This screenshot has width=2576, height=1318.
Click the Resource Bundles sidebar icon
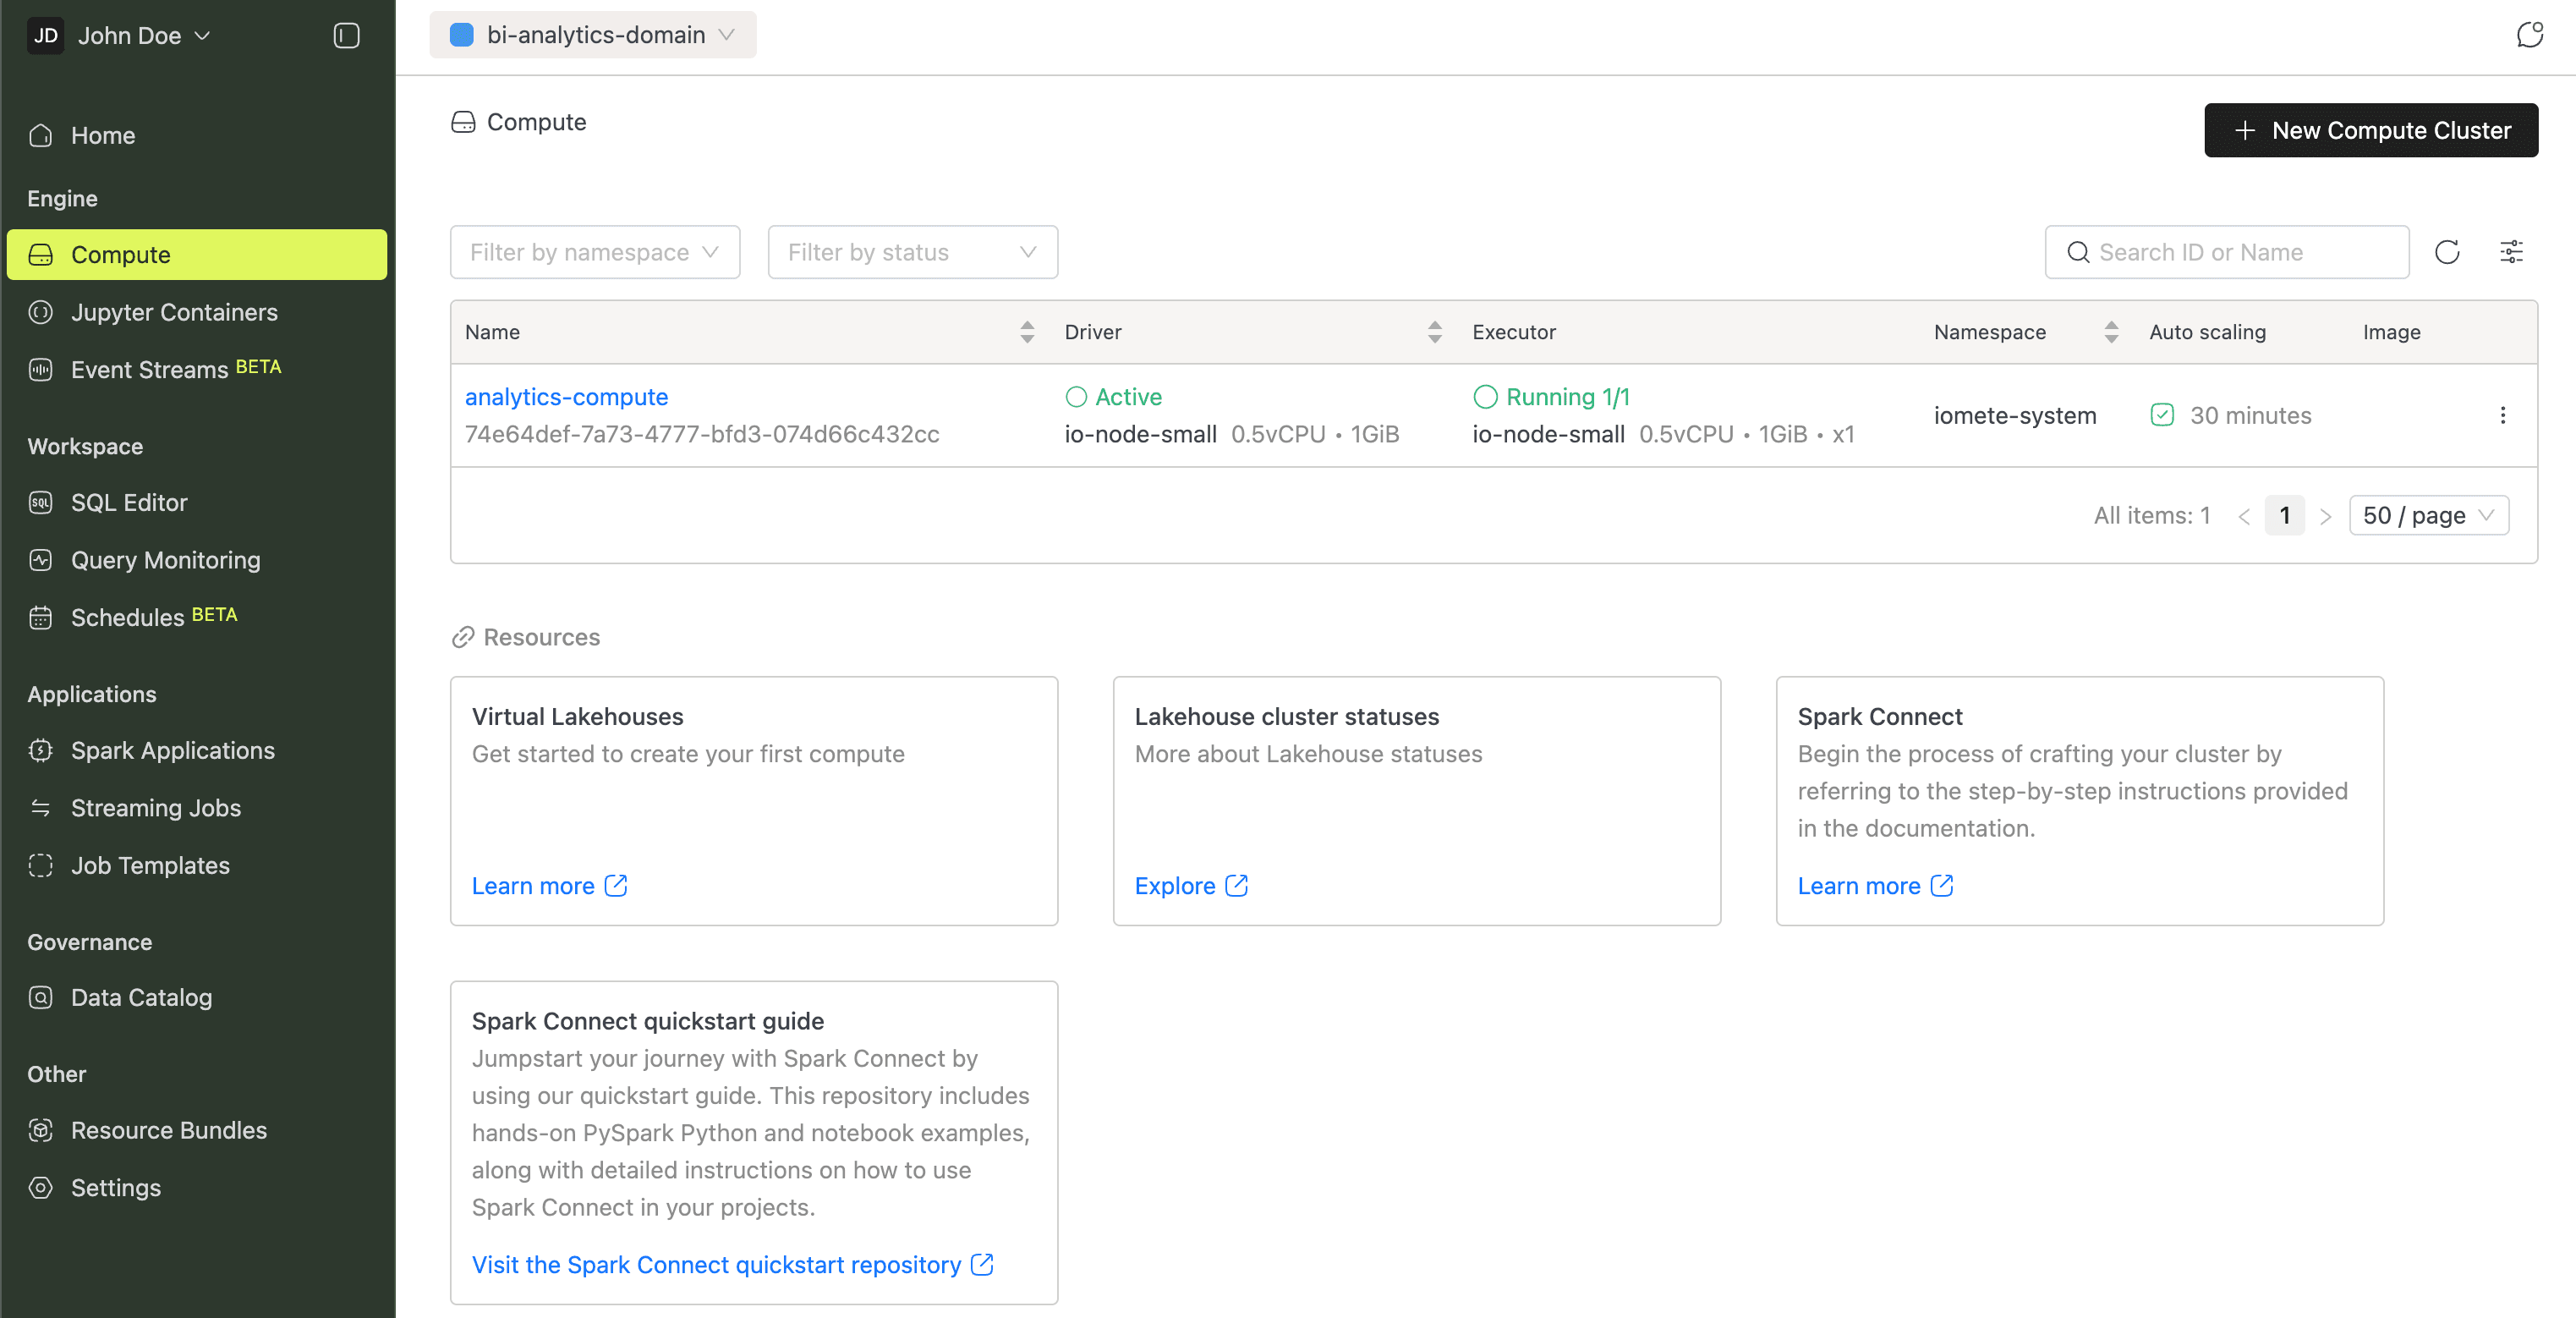(41, 1130)
